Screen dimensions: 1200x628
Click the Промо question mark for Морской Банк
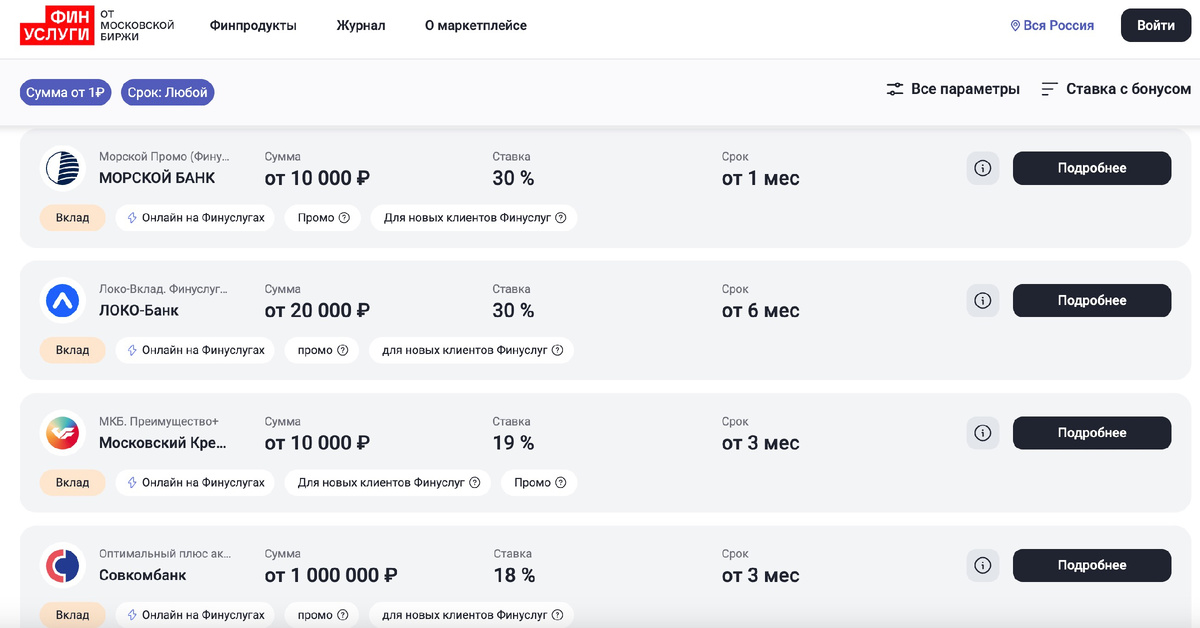(344, 218)
